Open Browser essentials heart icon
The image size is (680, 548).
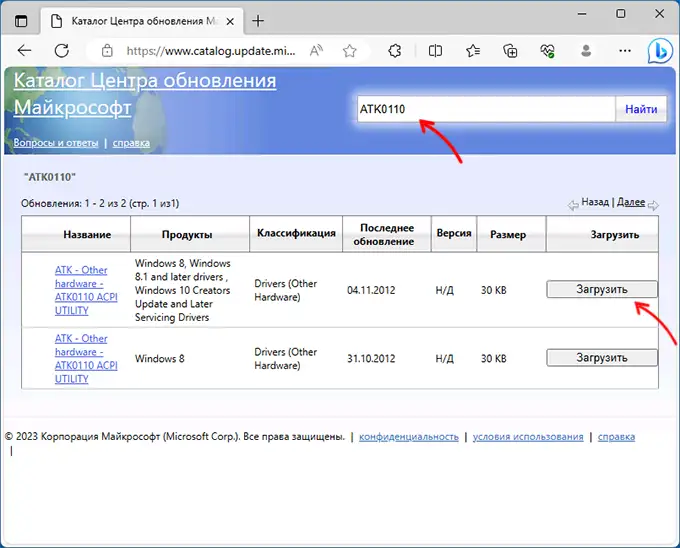pyautogui.click(x=547, y=51)
